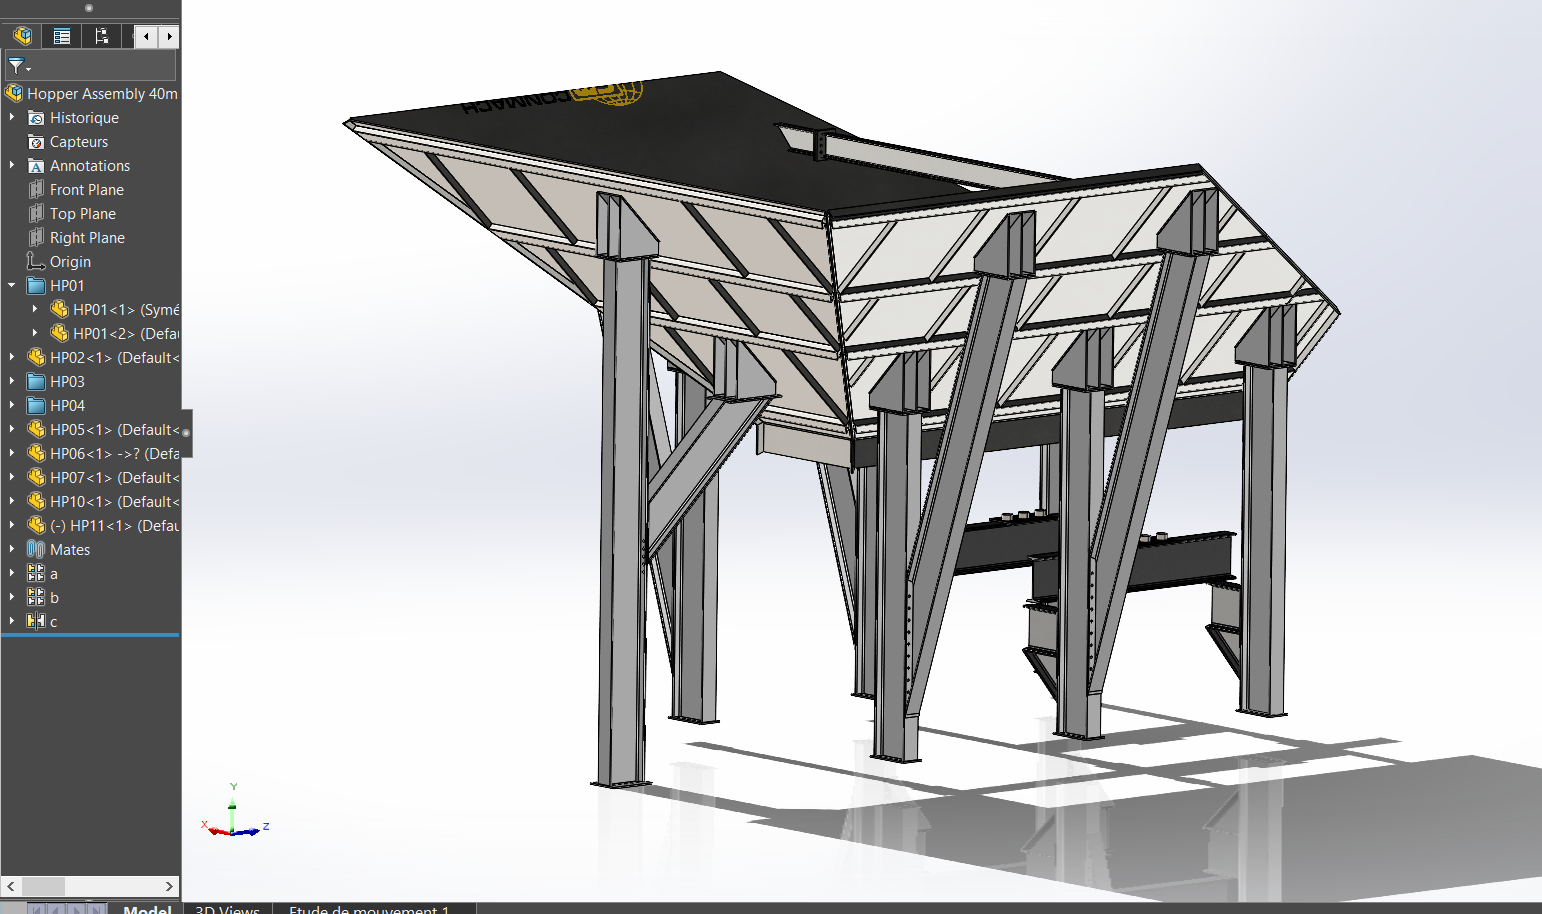
Task: Click the mirror icon for item c
Action: 36,621
